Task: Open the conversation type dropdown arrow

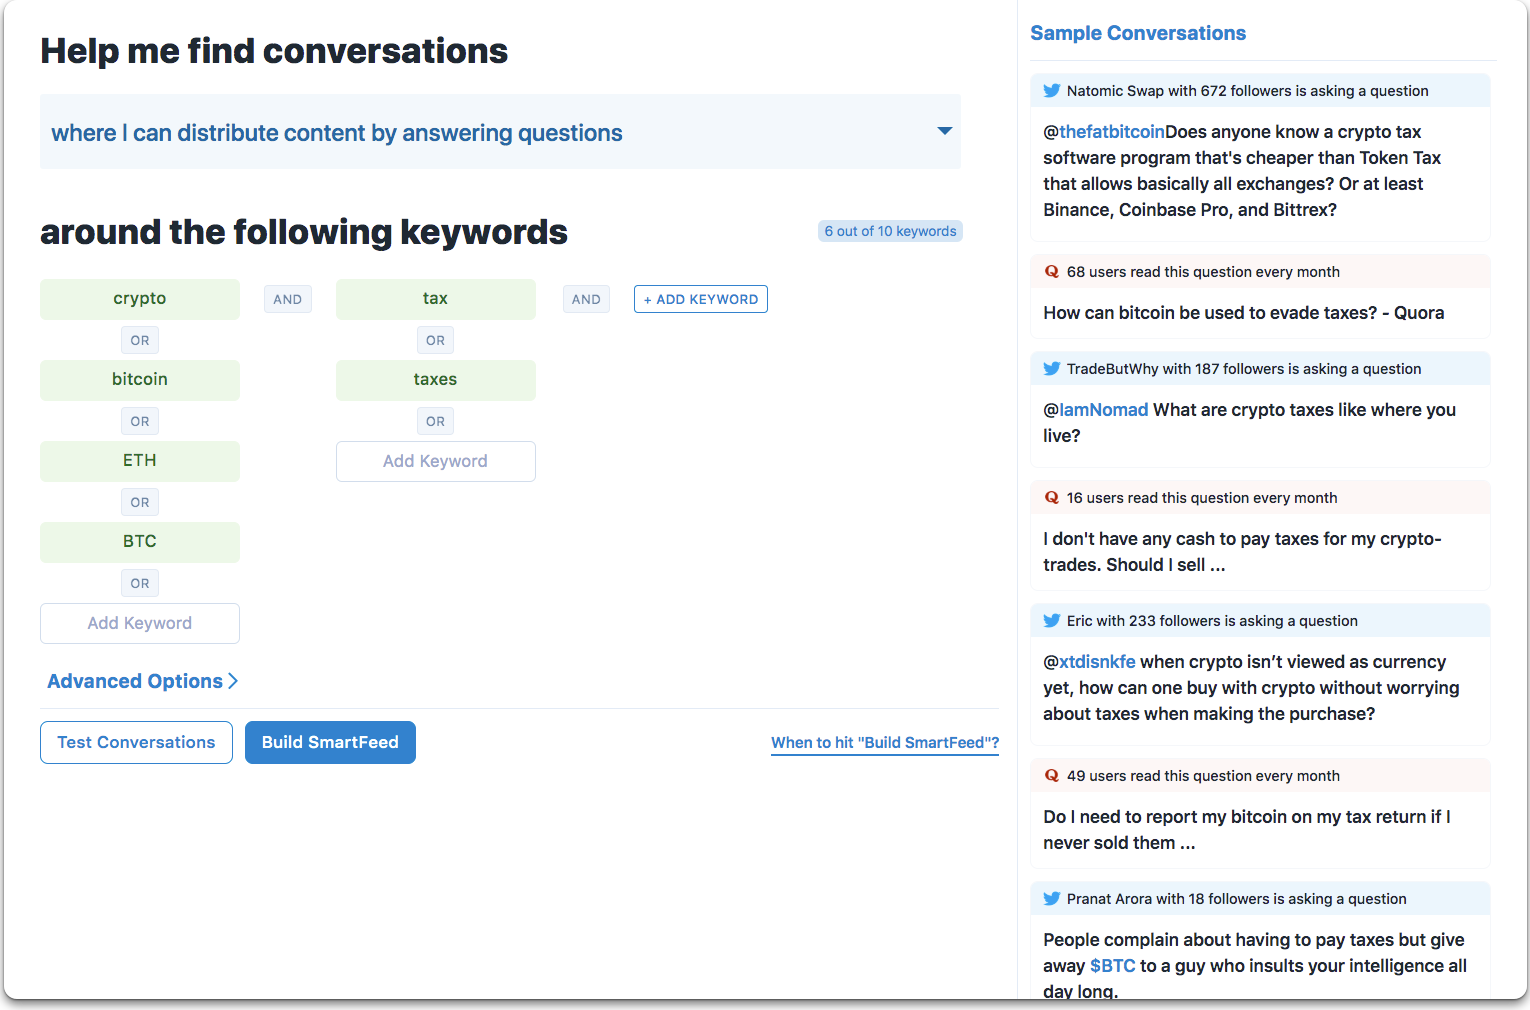Action: point(944,131)
